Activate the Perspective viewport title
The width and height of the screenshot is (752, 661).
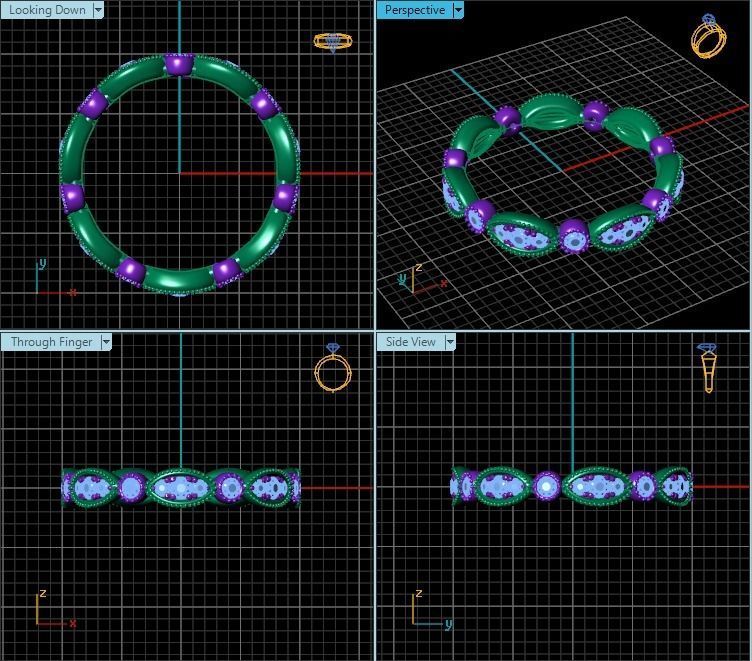tap(415, 10)
